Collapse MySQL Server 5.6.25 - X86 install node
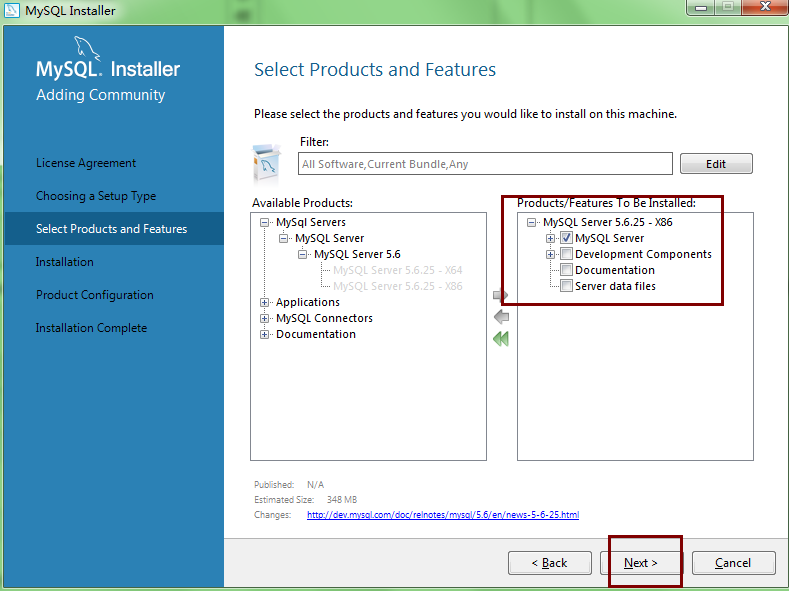 531,222
